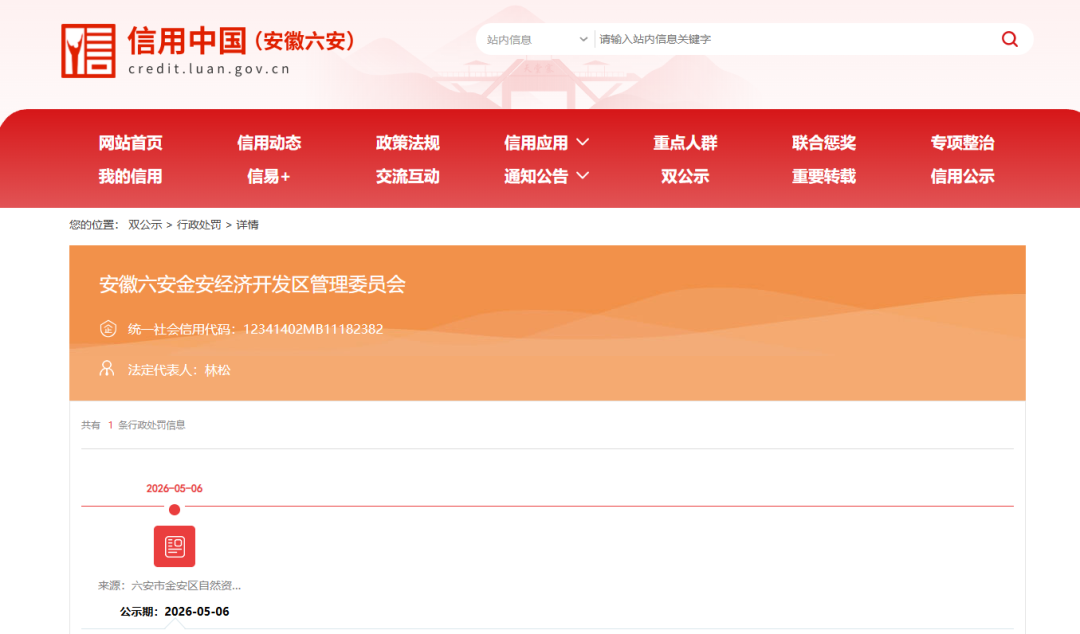Go to 网站首页 in the navigation

pos(130,143)
